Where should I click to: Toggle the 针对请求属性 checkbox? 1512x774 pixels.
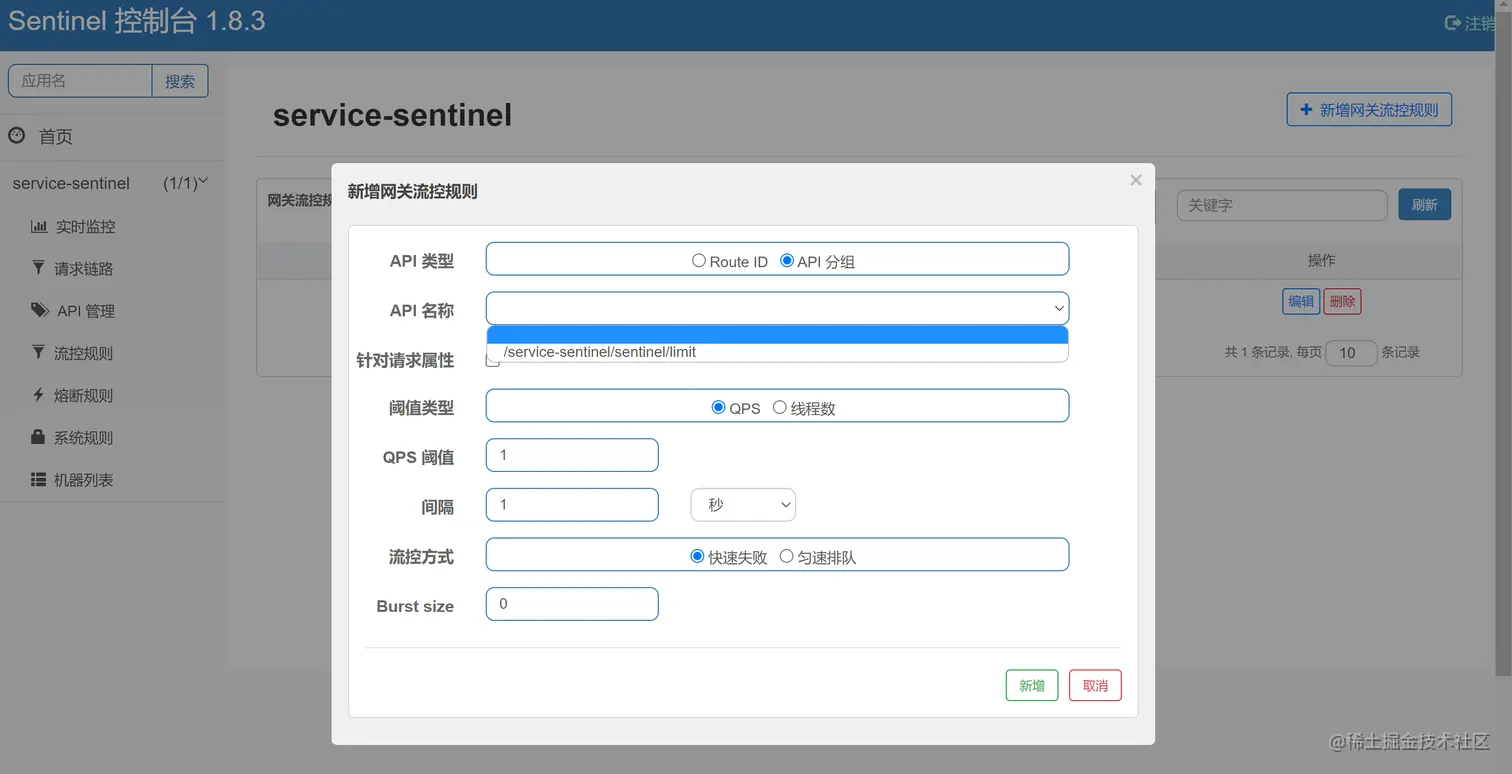(493, 360)
